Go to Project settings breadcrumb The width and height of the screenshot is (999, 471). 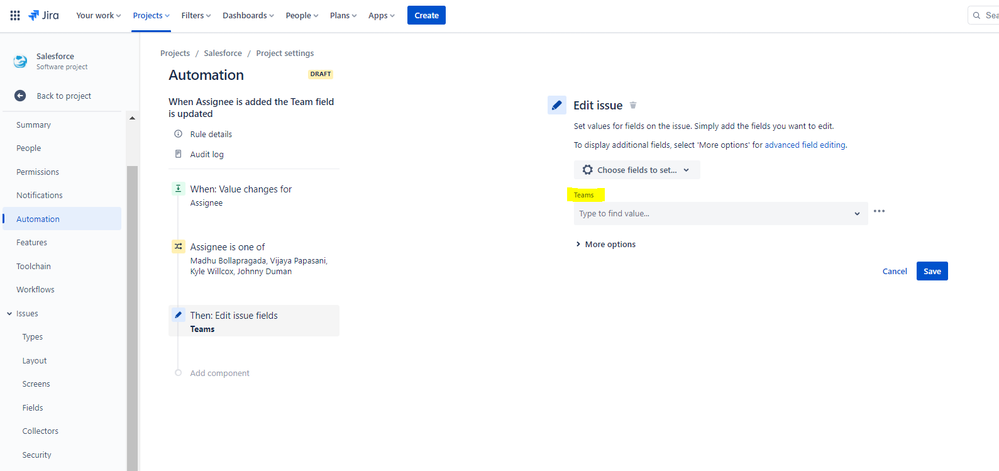(285, 53)
